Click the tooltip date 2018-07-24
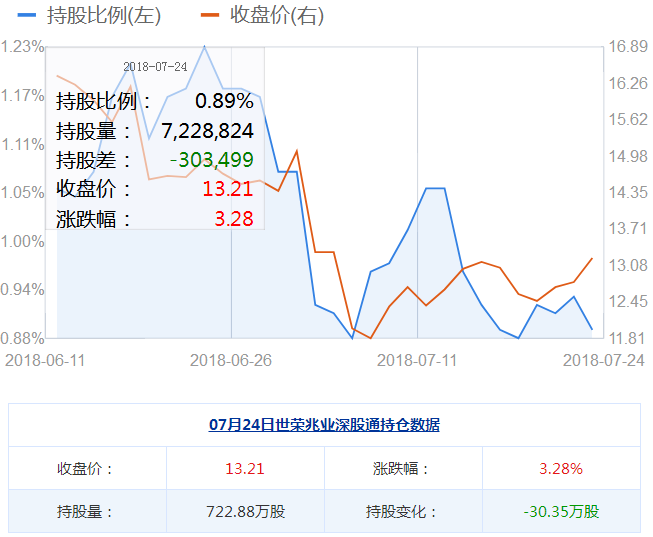Viewport: 653px width, 537px height. coord(155,67)
